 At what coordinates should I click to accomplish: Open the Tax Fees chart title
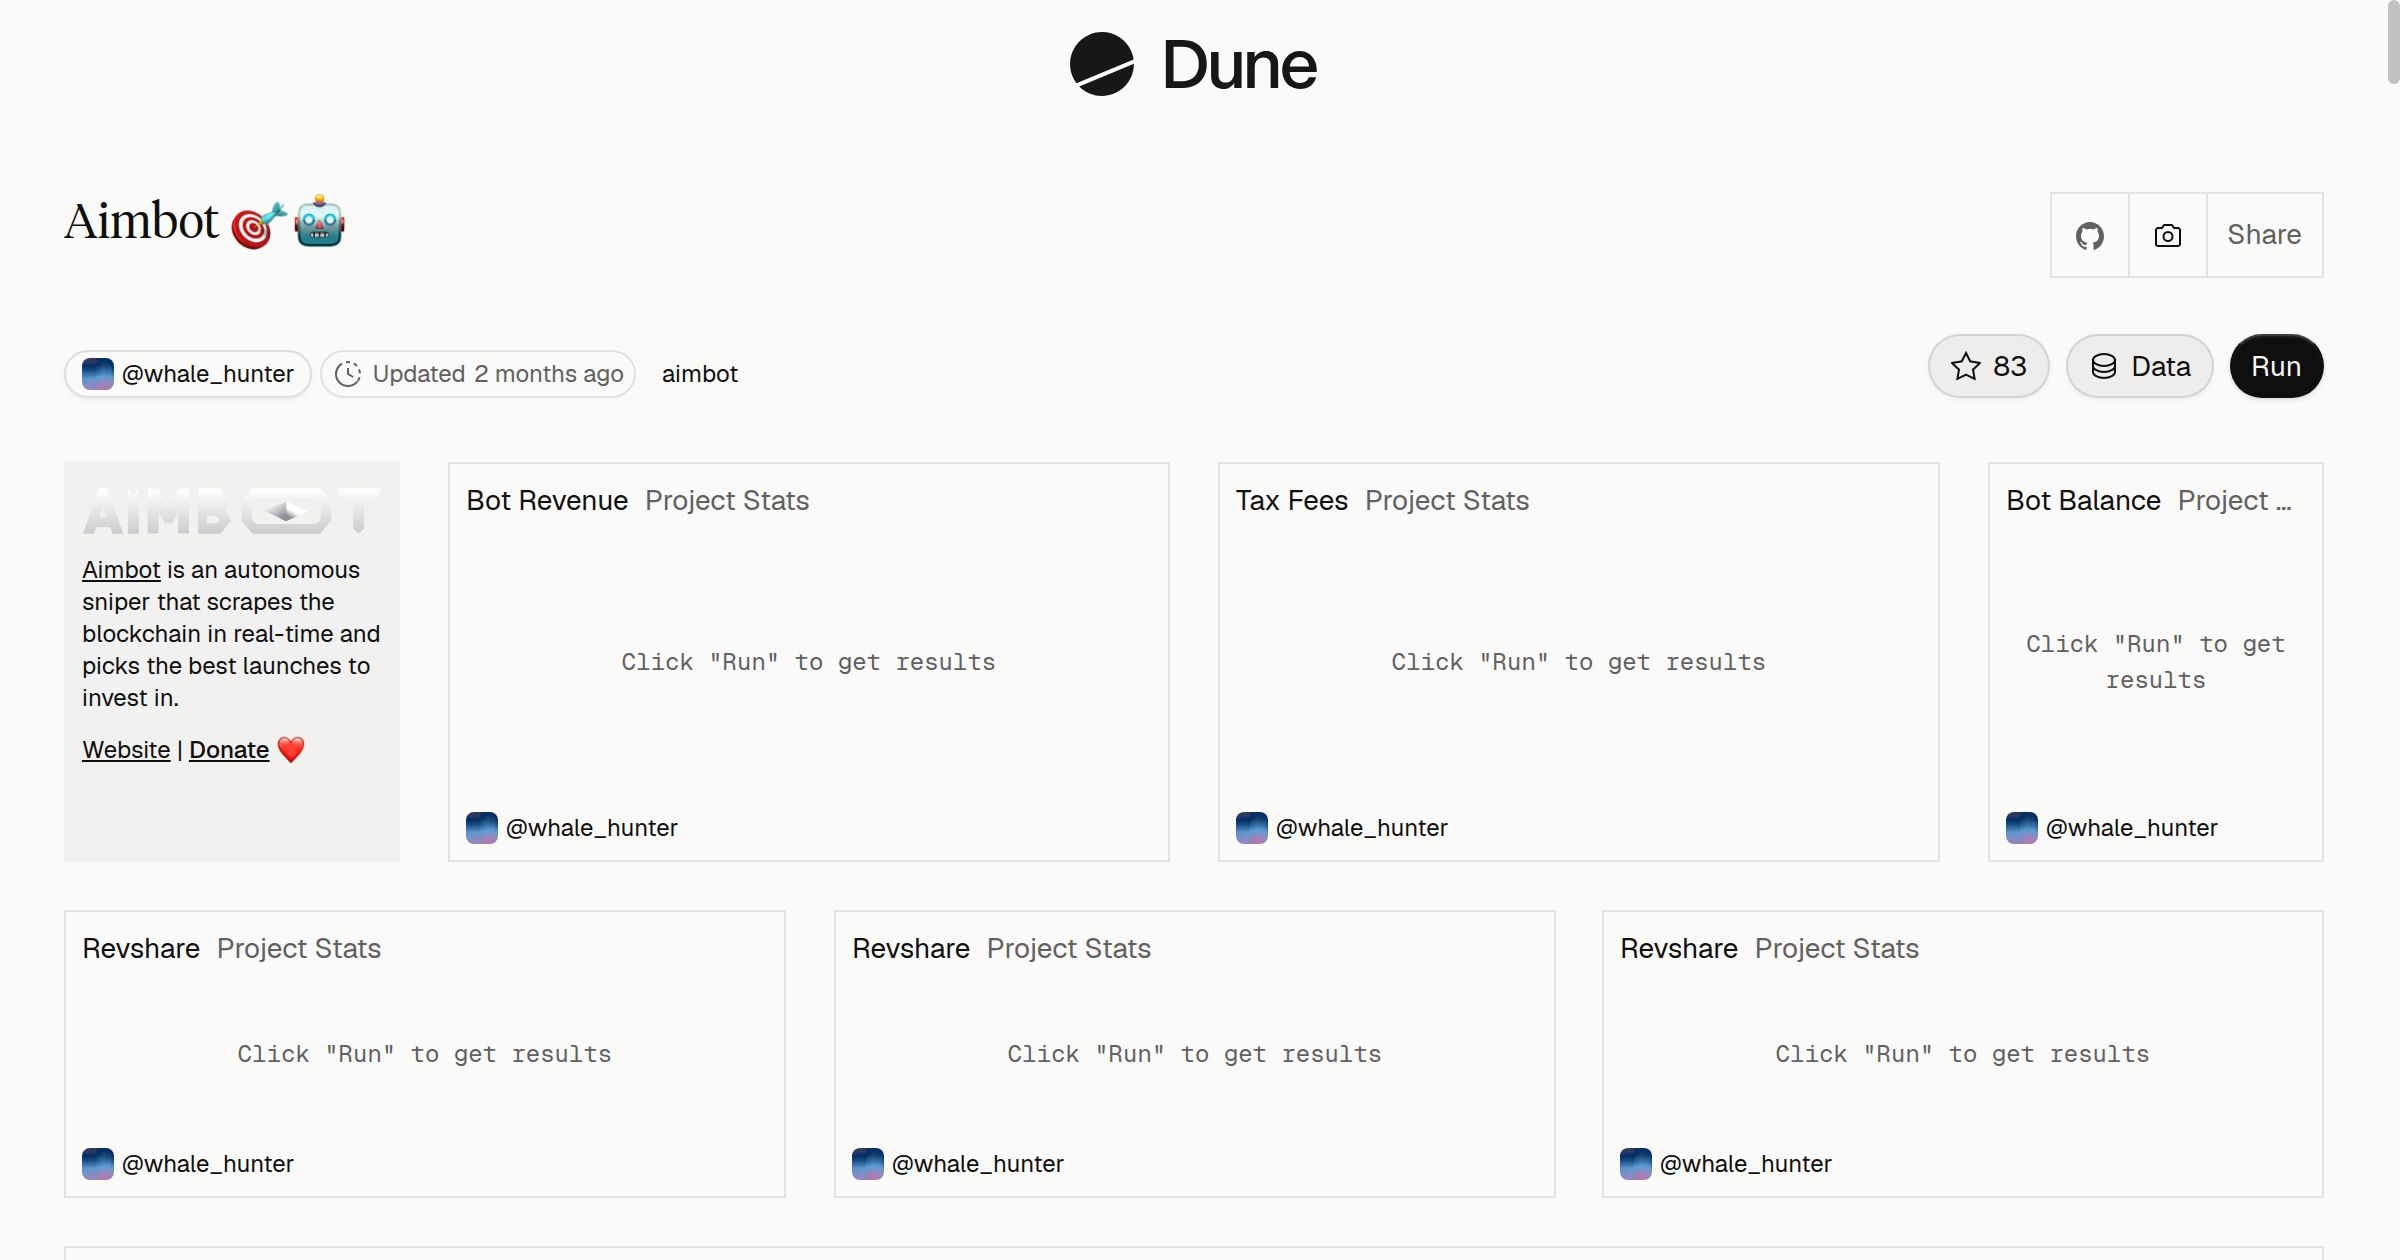point(1292,500)
